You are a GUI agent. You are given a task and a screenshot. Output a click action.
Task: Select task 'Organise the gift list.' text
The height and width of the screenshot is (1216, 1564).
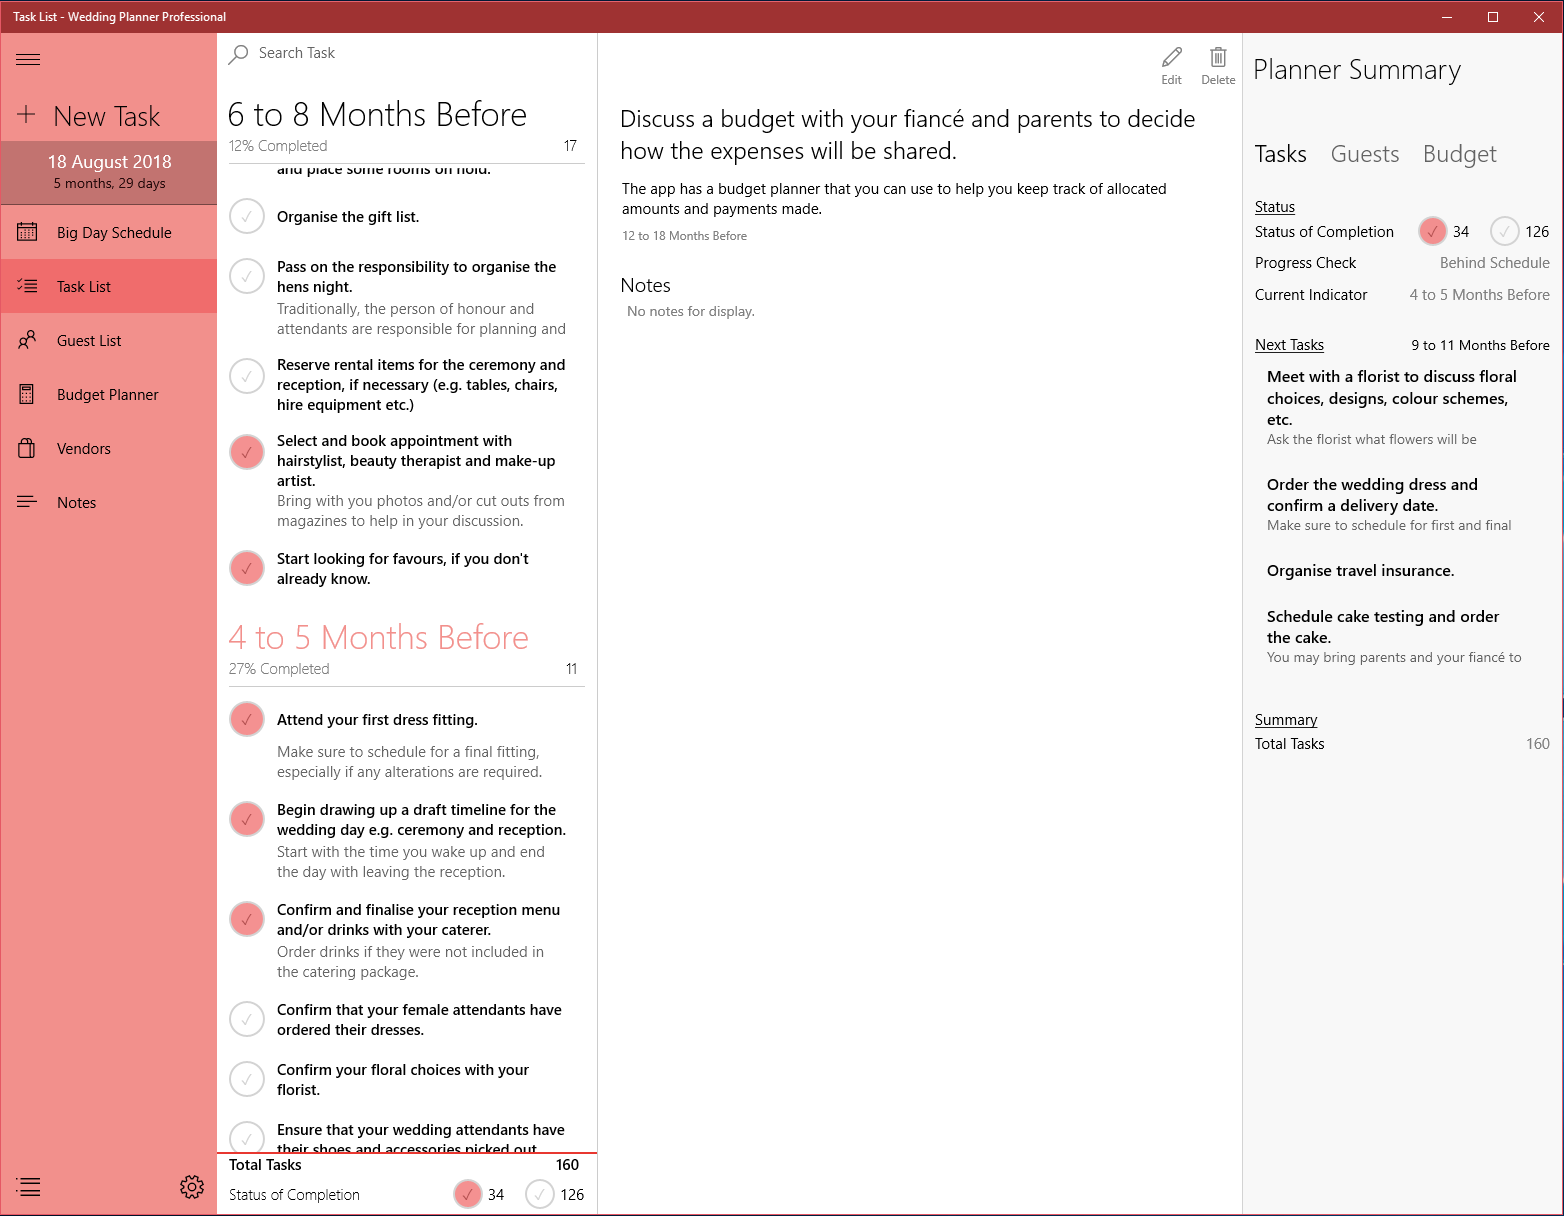click(x=348, y=217)
